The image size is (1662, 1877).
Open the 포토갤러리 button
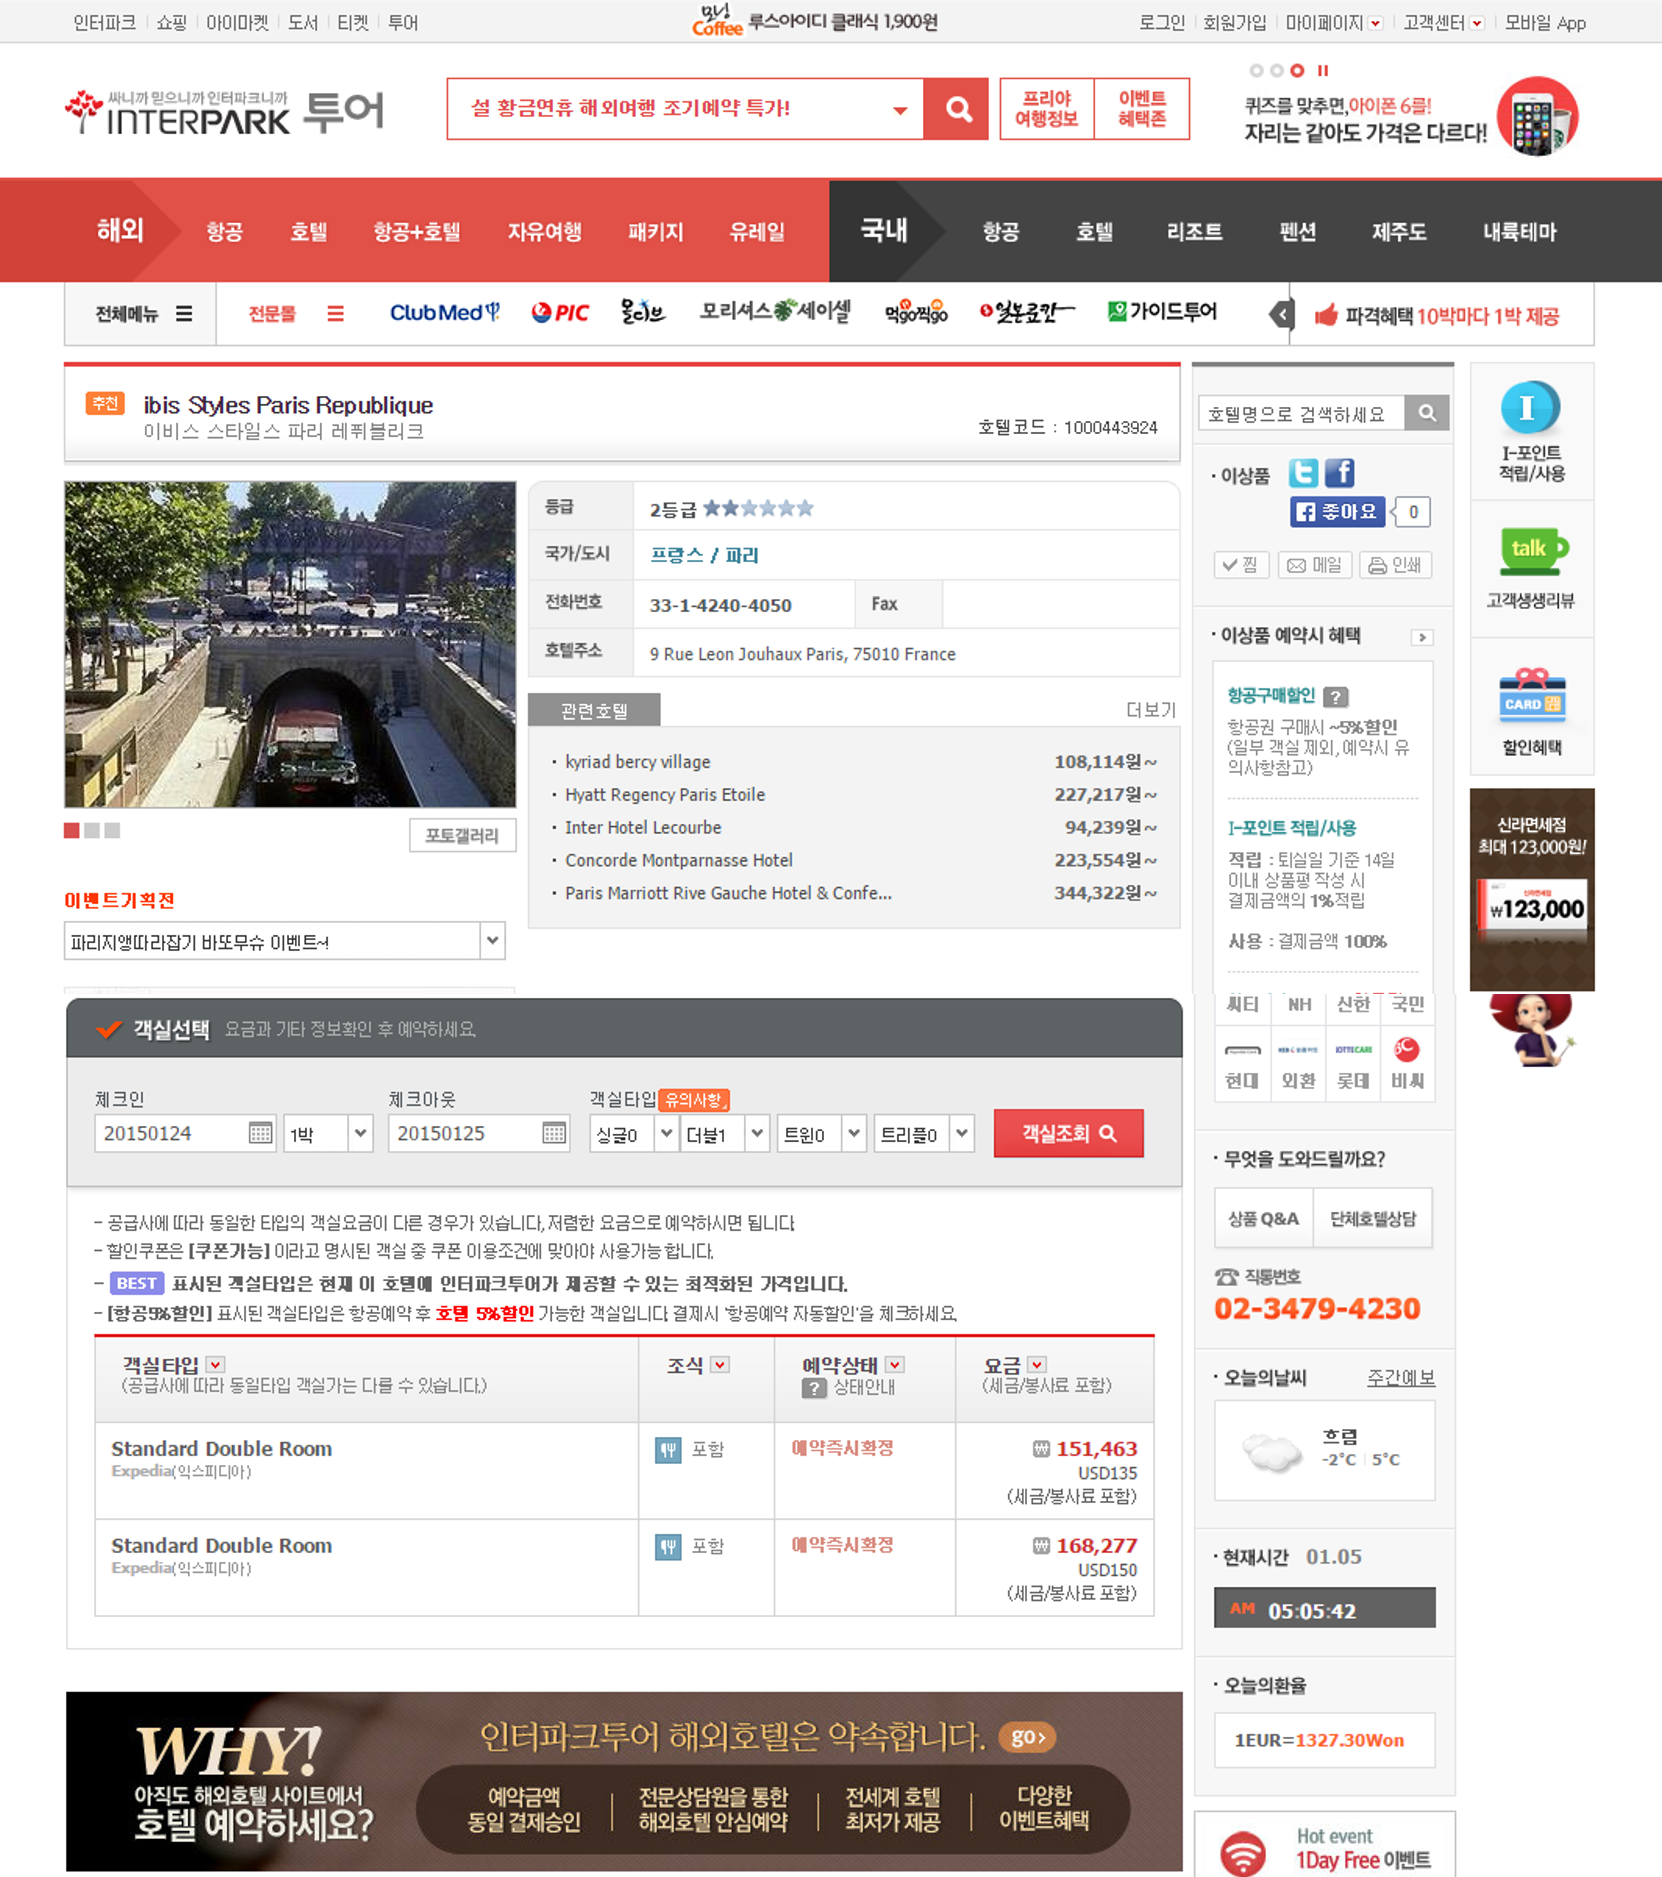coord(462,835)
